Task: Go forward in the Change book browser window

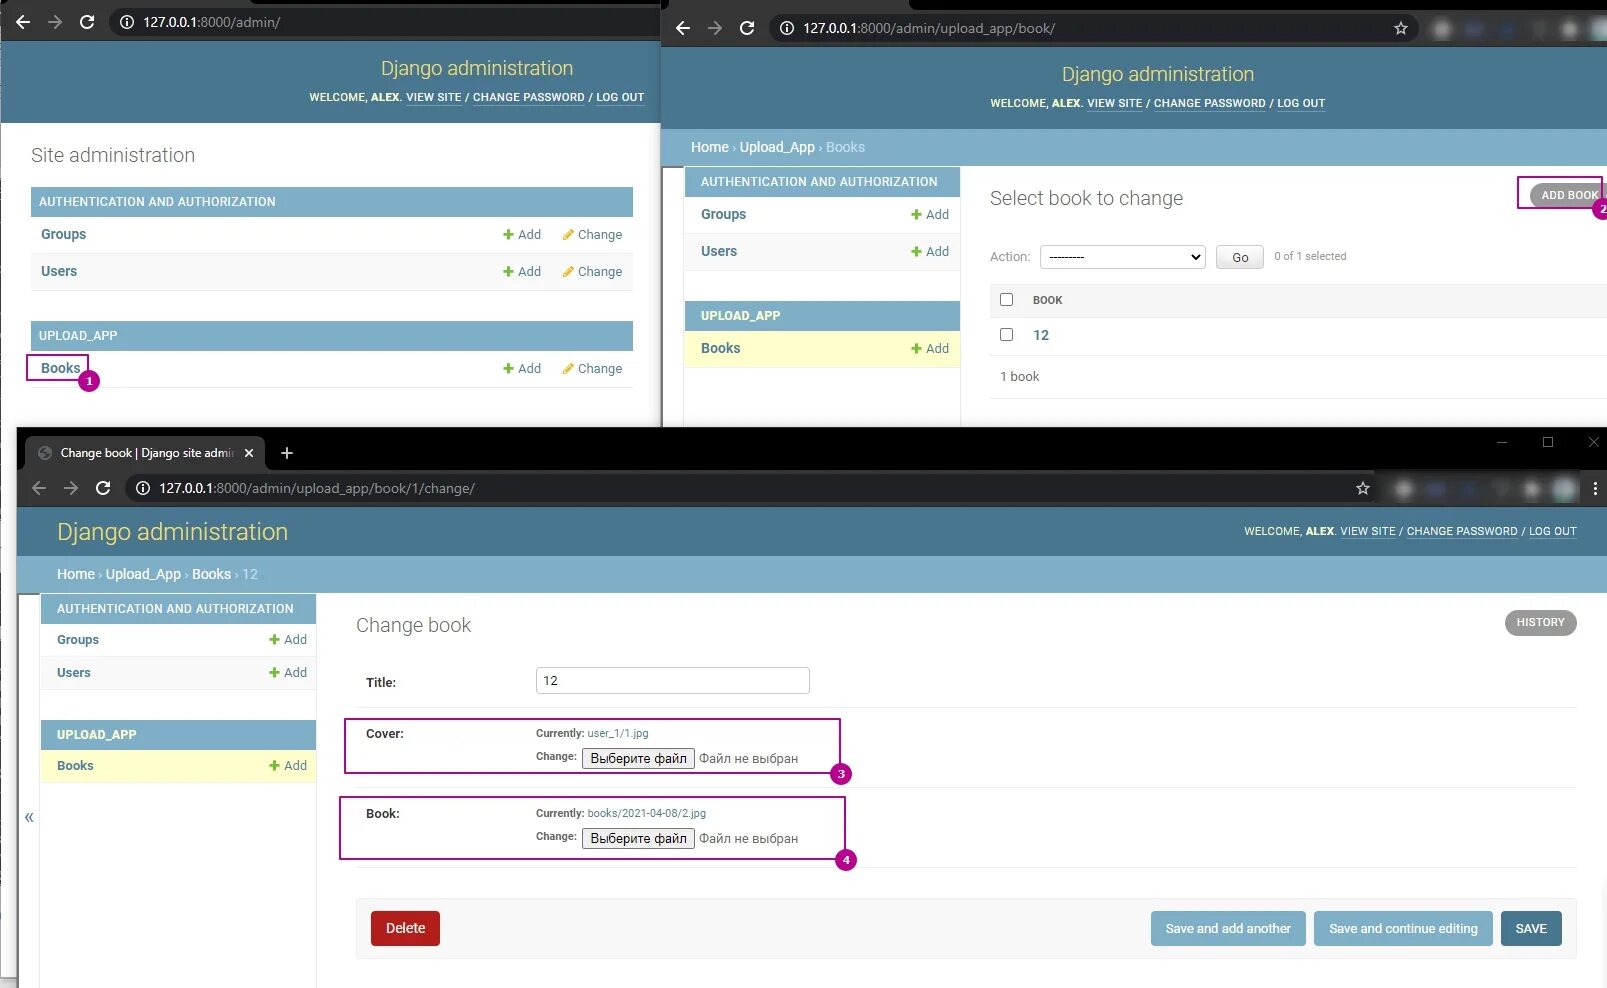Action: tap(71, 488)
